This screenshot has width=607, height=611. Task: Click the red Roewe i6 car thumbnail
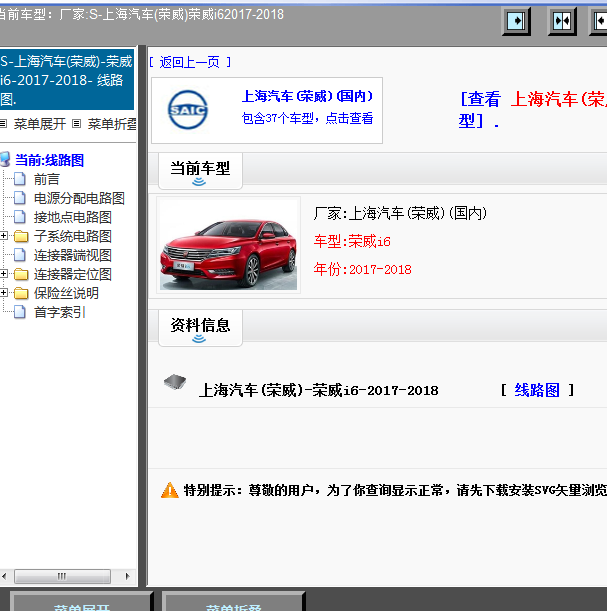pos(228,245)
